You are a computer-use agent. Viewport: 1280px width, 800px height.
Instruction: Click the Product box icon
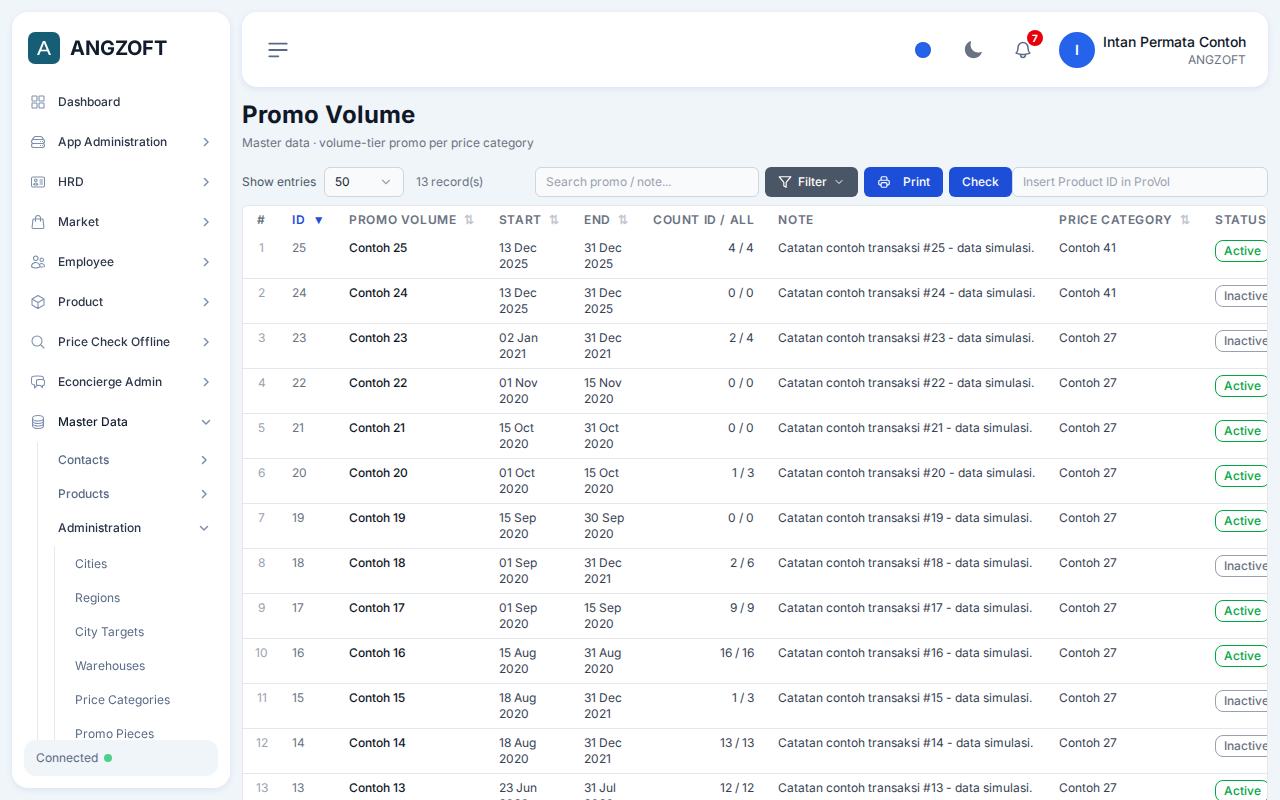point(38,302)
